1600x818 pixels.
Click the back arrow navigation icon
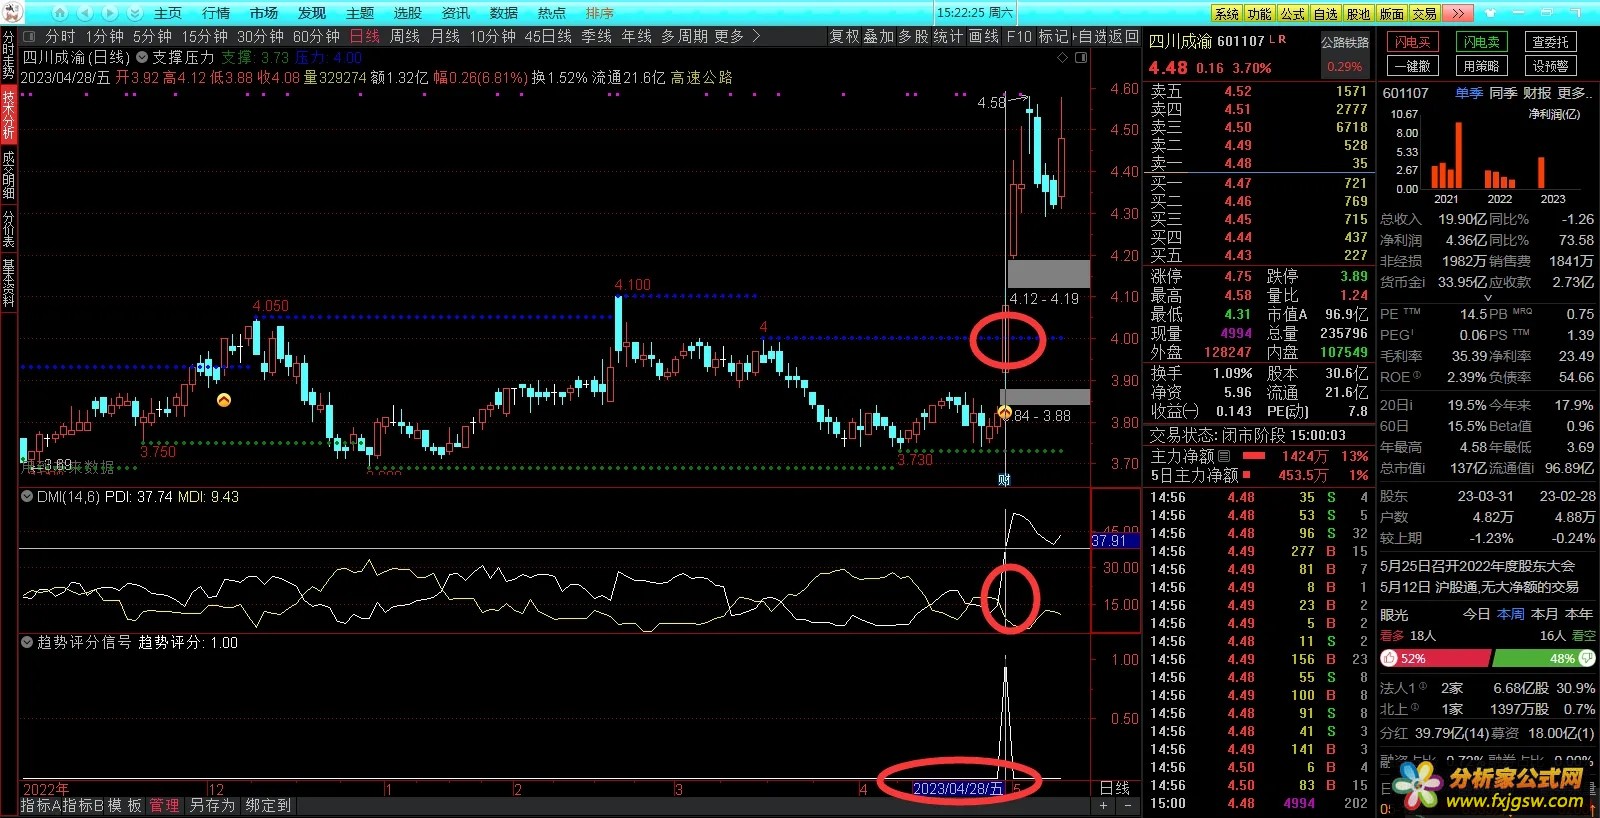(x=84, y=13)
